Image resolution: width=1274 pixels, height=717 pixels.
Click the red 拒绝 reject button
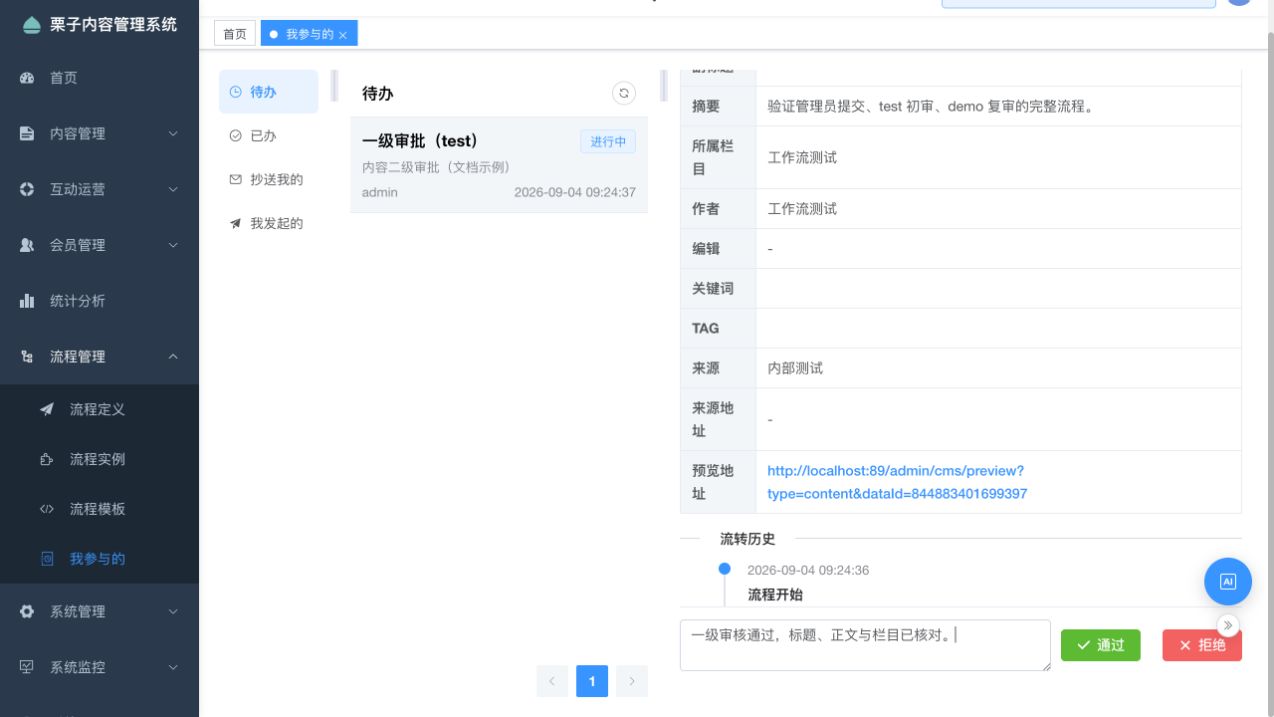coord(1202,645)
